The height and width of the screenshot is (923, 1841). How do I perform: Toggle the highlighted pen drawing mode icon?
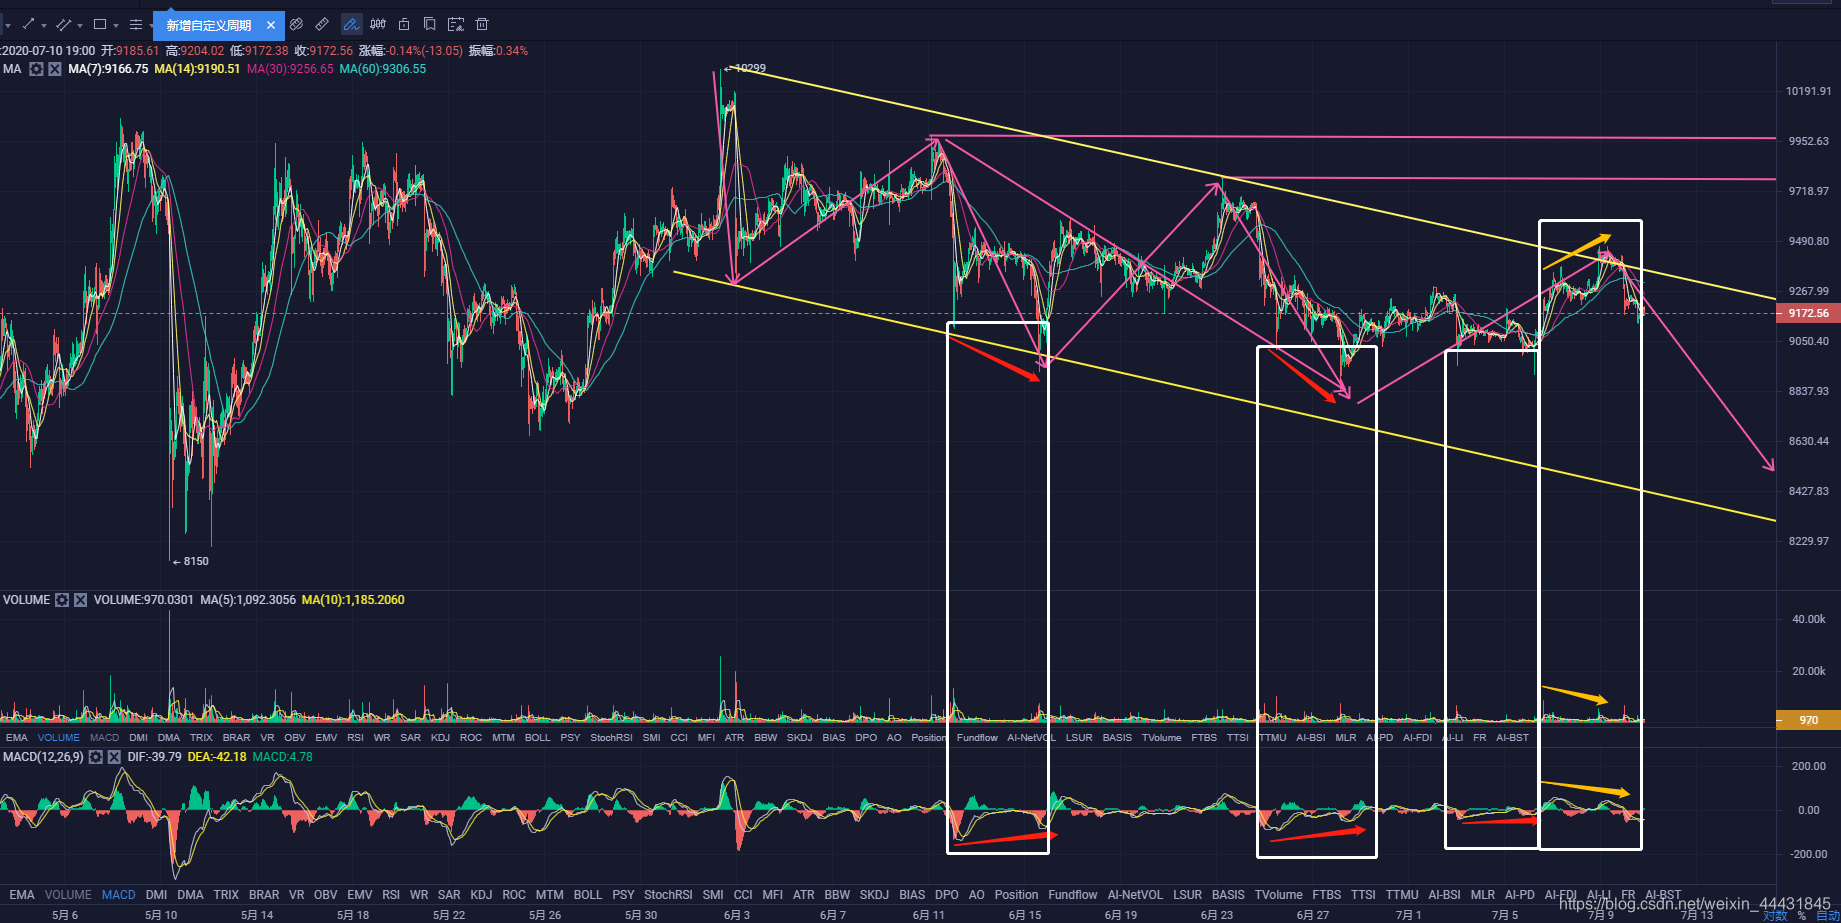tap(351, 24)
